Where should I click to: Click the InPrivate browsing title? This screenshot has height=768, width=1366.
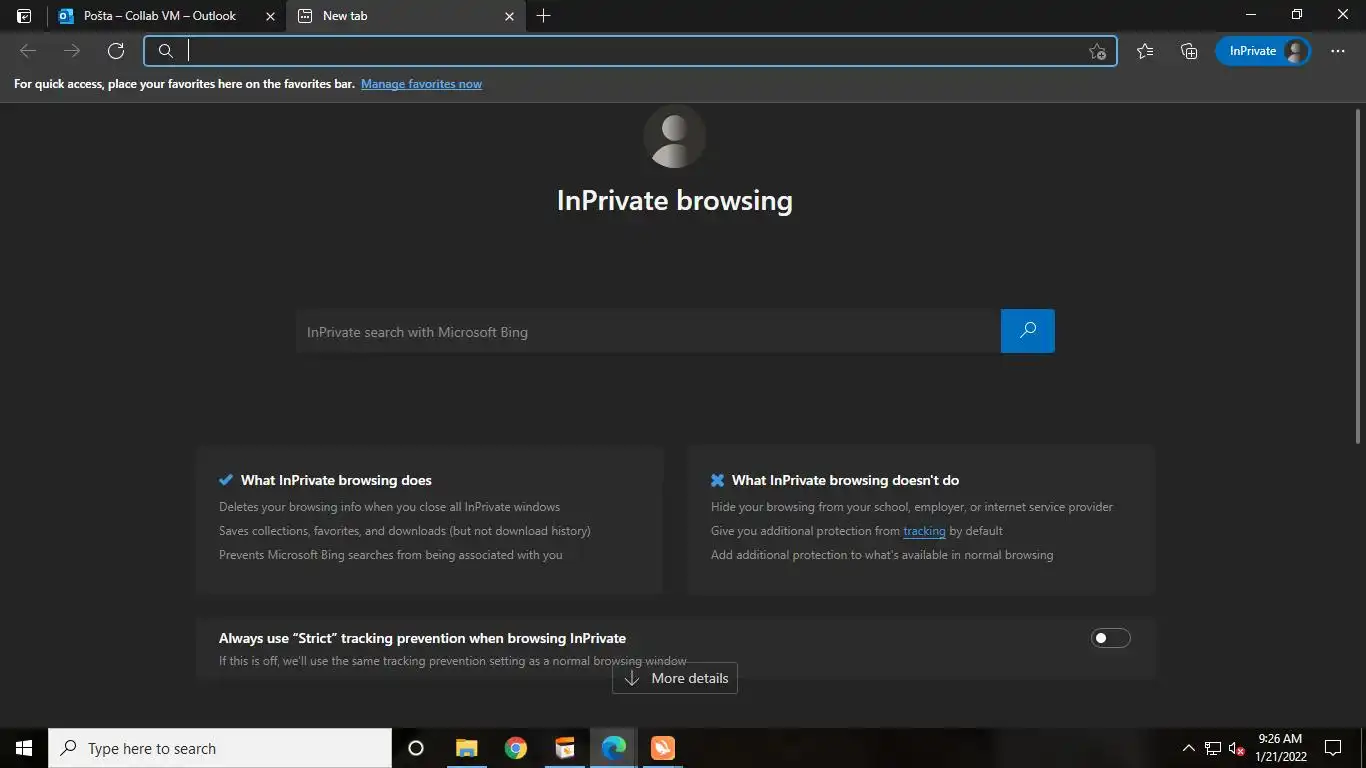pos(675,200)
